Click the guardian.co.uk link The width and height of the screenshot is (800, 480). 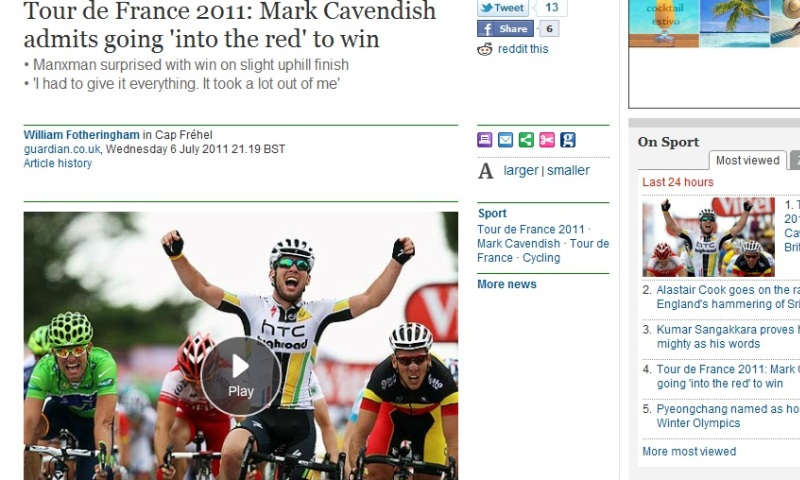pos(62,149)
